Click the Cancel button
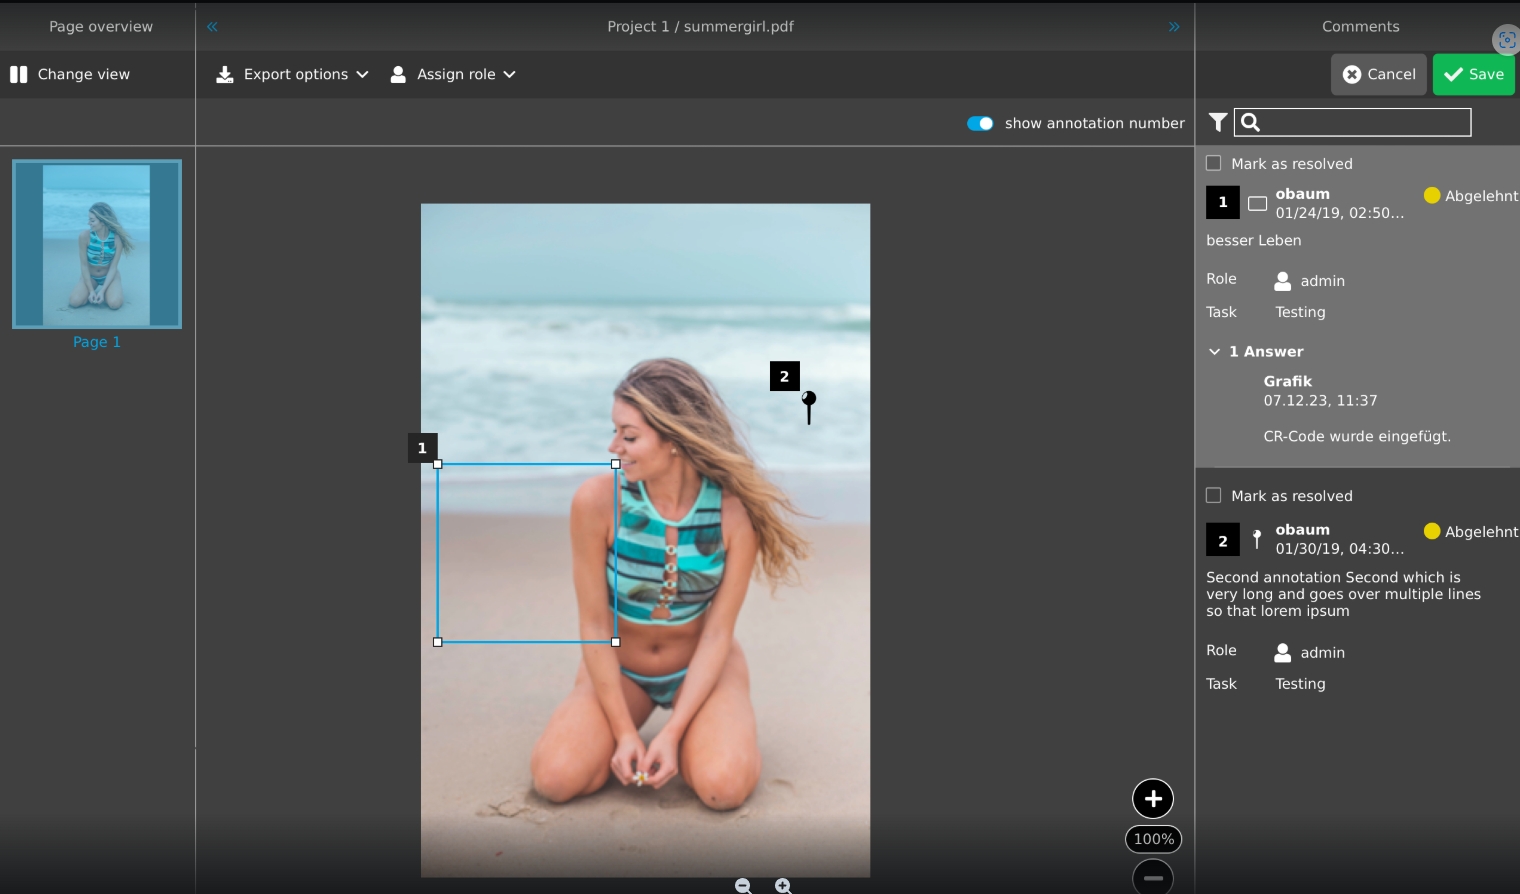This screenshot has height=894, width=1520. coord(1378,74)
